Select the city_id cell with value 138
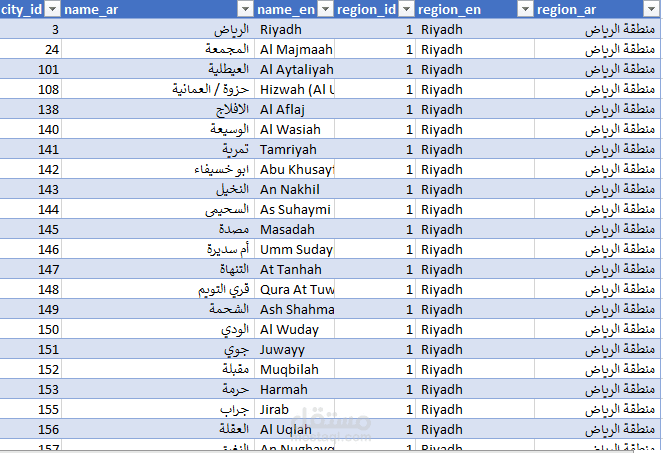 pyautogui.click(x=30, y=109)
